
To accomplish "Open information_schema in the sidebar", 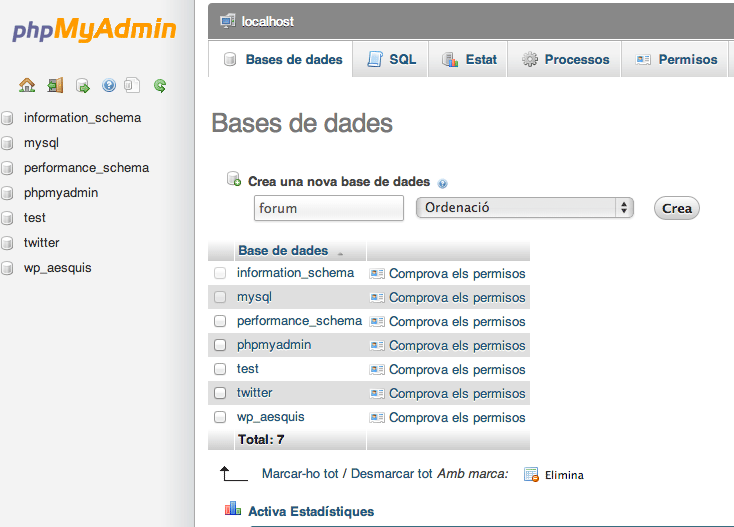I will (82, 118).
